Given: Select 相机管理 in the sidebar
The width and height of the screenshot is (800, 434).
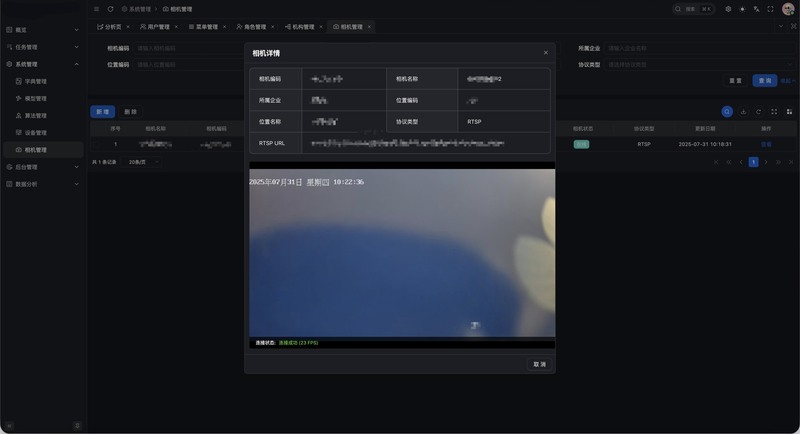Looking at the screenshot, I should tap(43, 150).
